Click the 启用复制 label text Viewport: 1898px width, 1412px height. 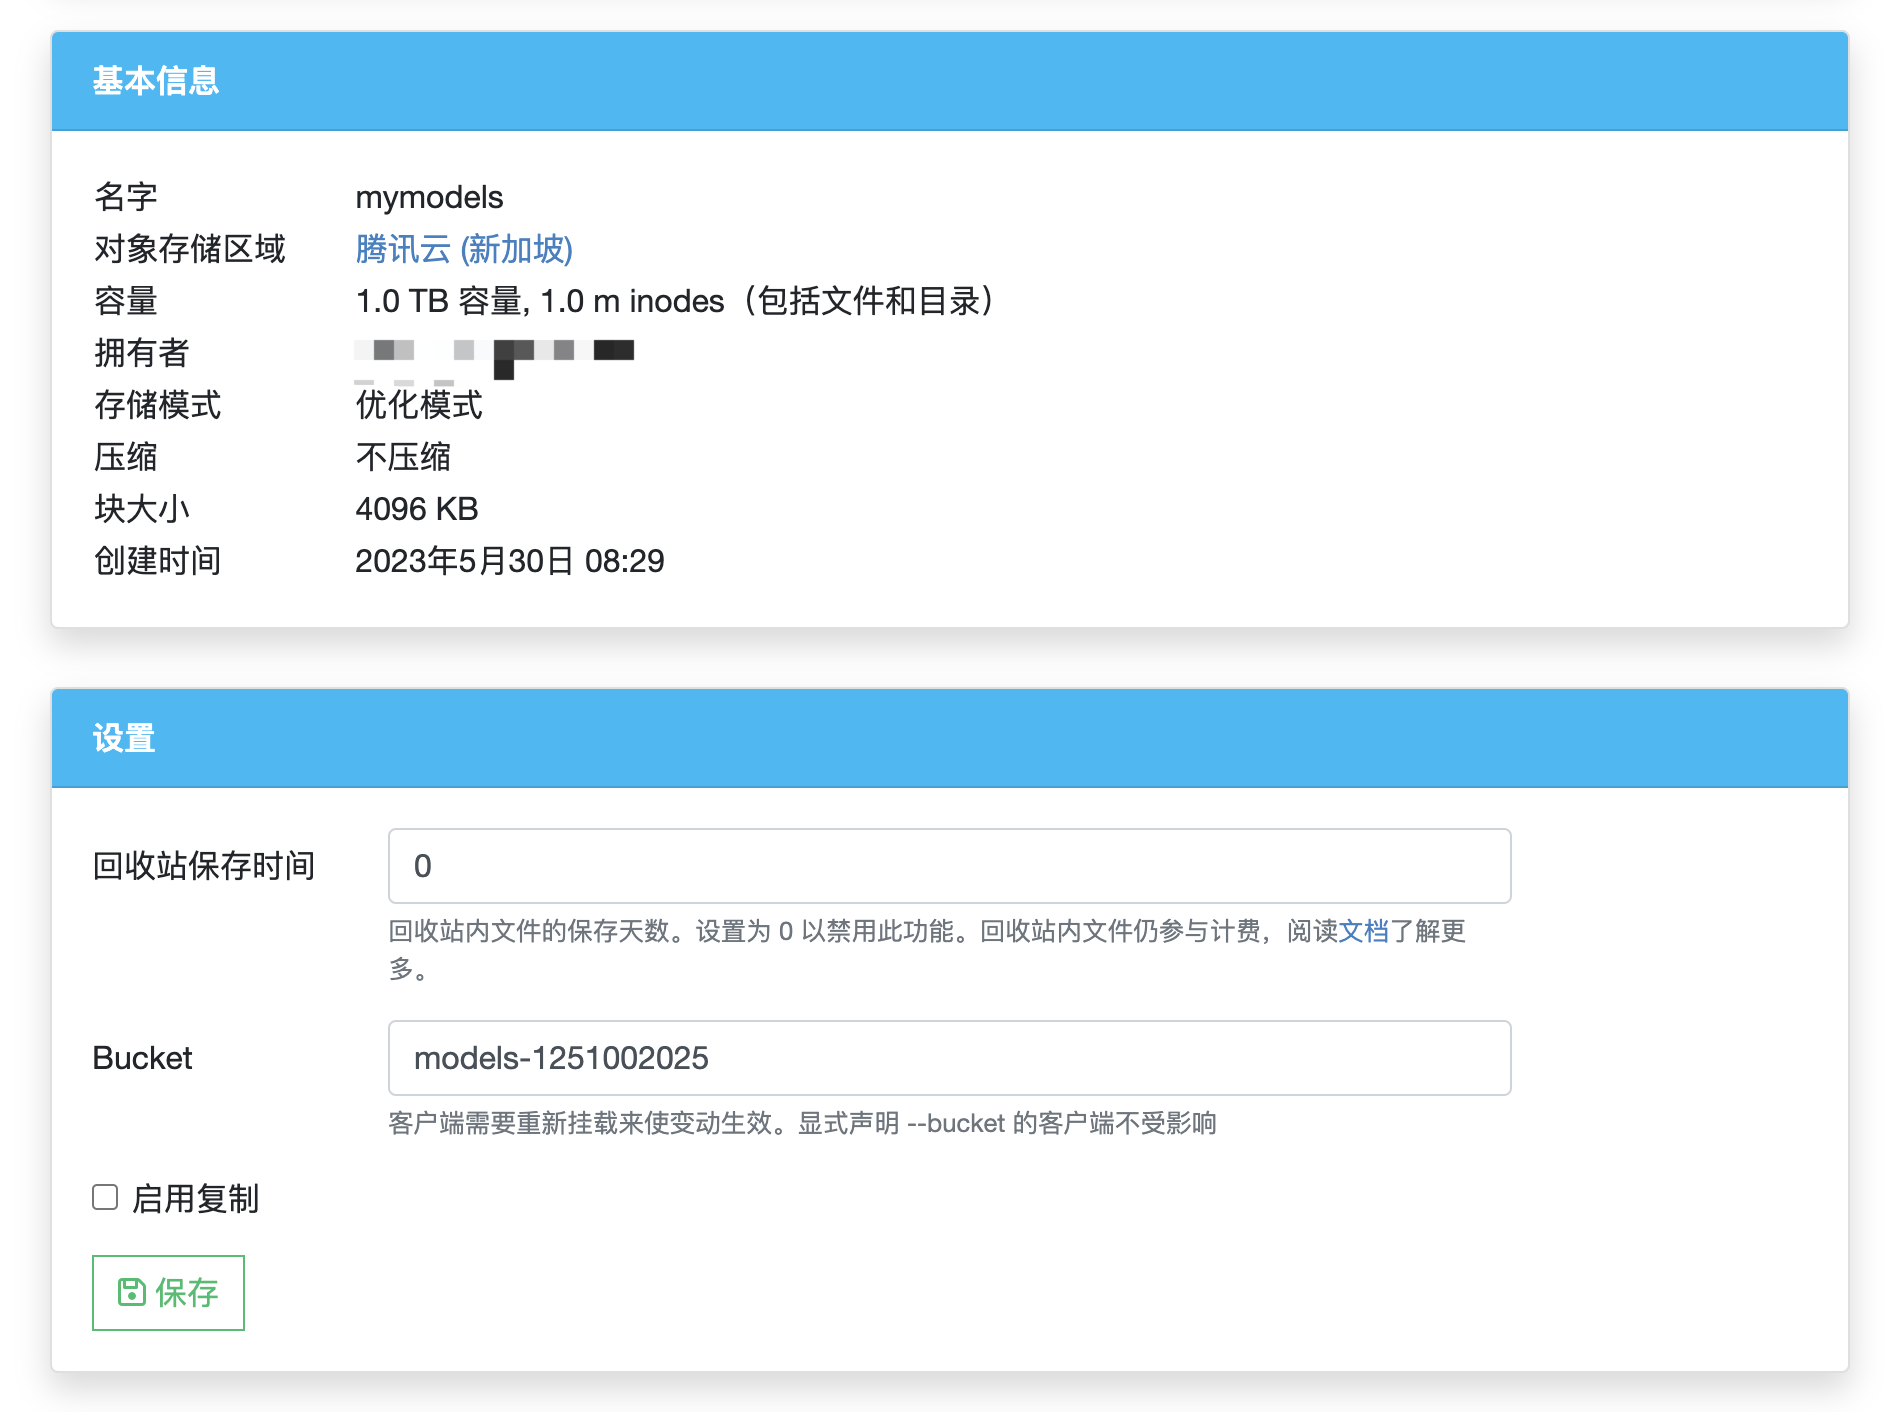click(196, 1198)
